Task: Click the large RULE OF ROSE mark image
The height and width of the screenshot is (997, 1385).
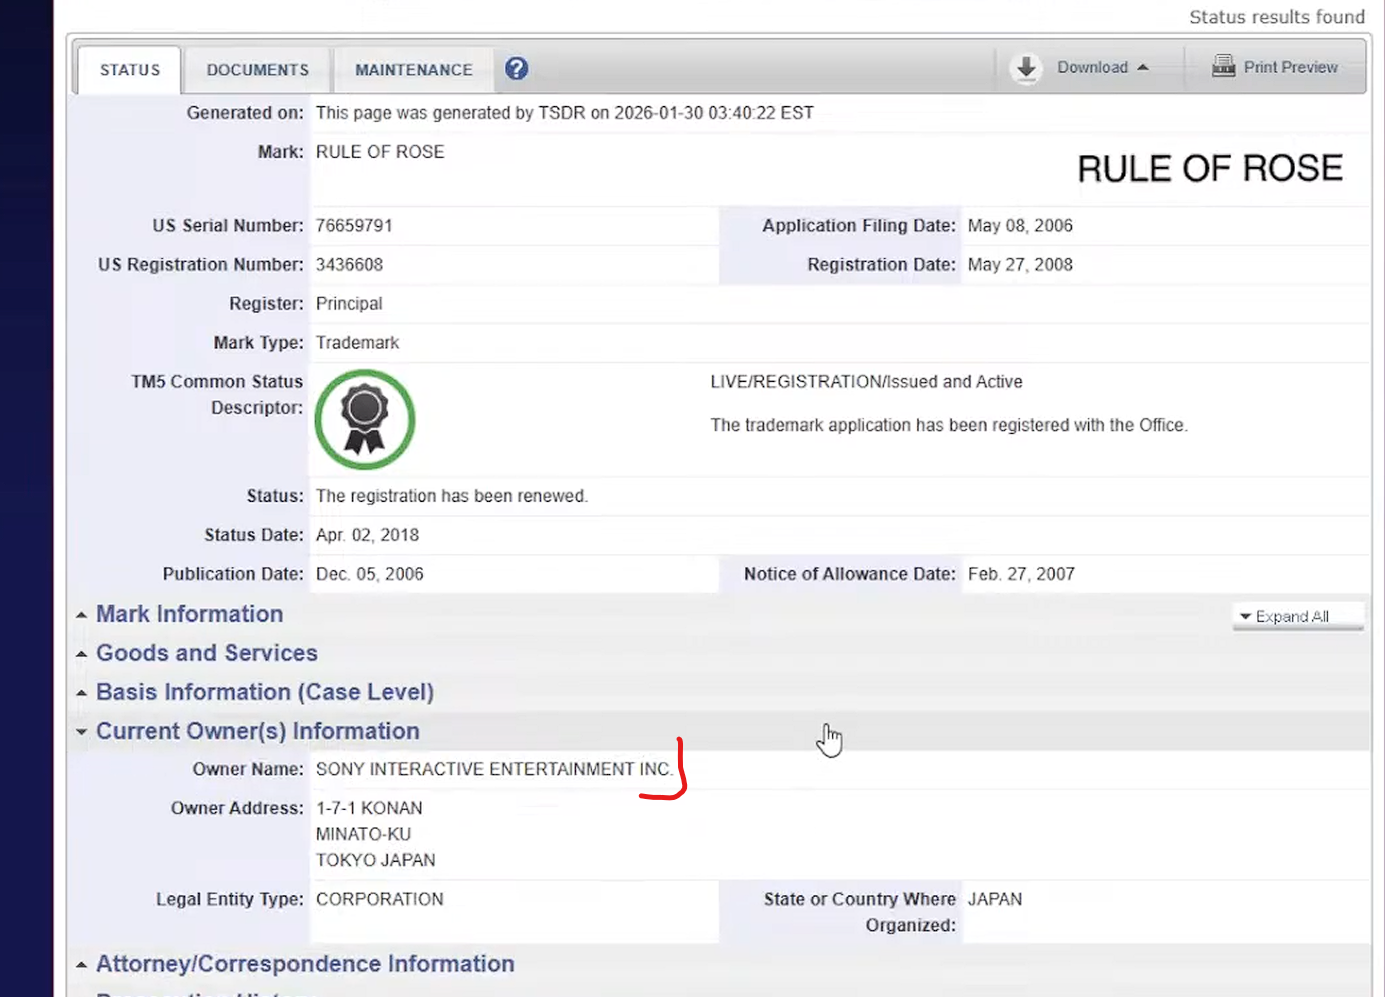Action: point(1209,169)
